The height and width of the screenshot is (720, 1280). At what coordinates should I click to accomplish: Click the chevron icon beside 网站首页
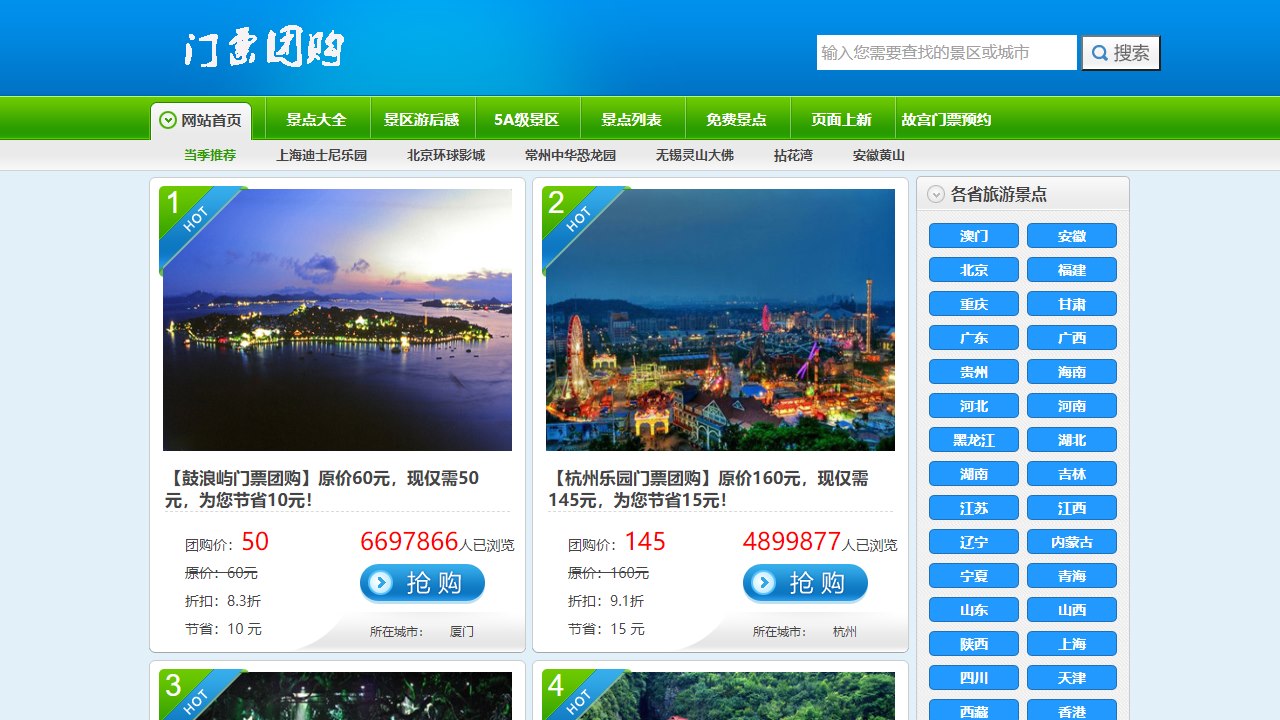pyautogui.click(x=168, y=121)
